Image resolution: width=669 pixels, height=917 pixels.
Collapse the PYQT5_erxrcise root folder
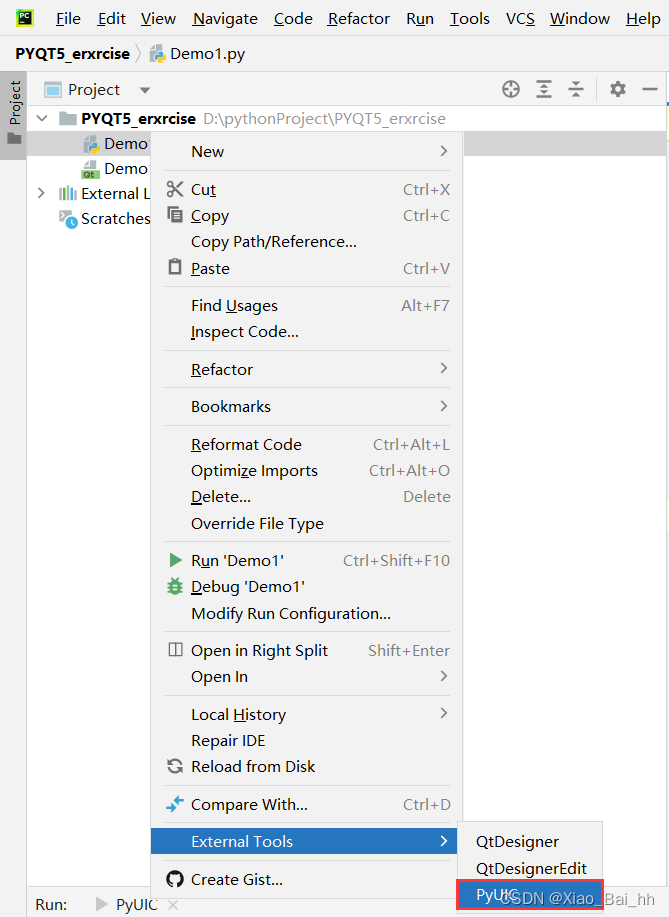tap(42, 119)
